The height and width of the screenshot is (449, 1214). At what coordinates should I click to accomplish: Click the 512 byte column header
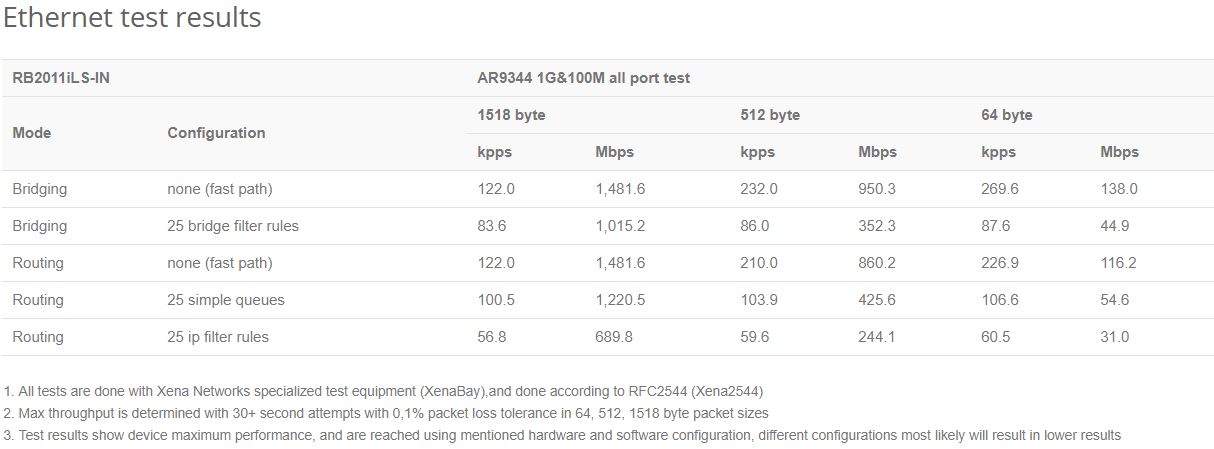click(x=770, y=115)
